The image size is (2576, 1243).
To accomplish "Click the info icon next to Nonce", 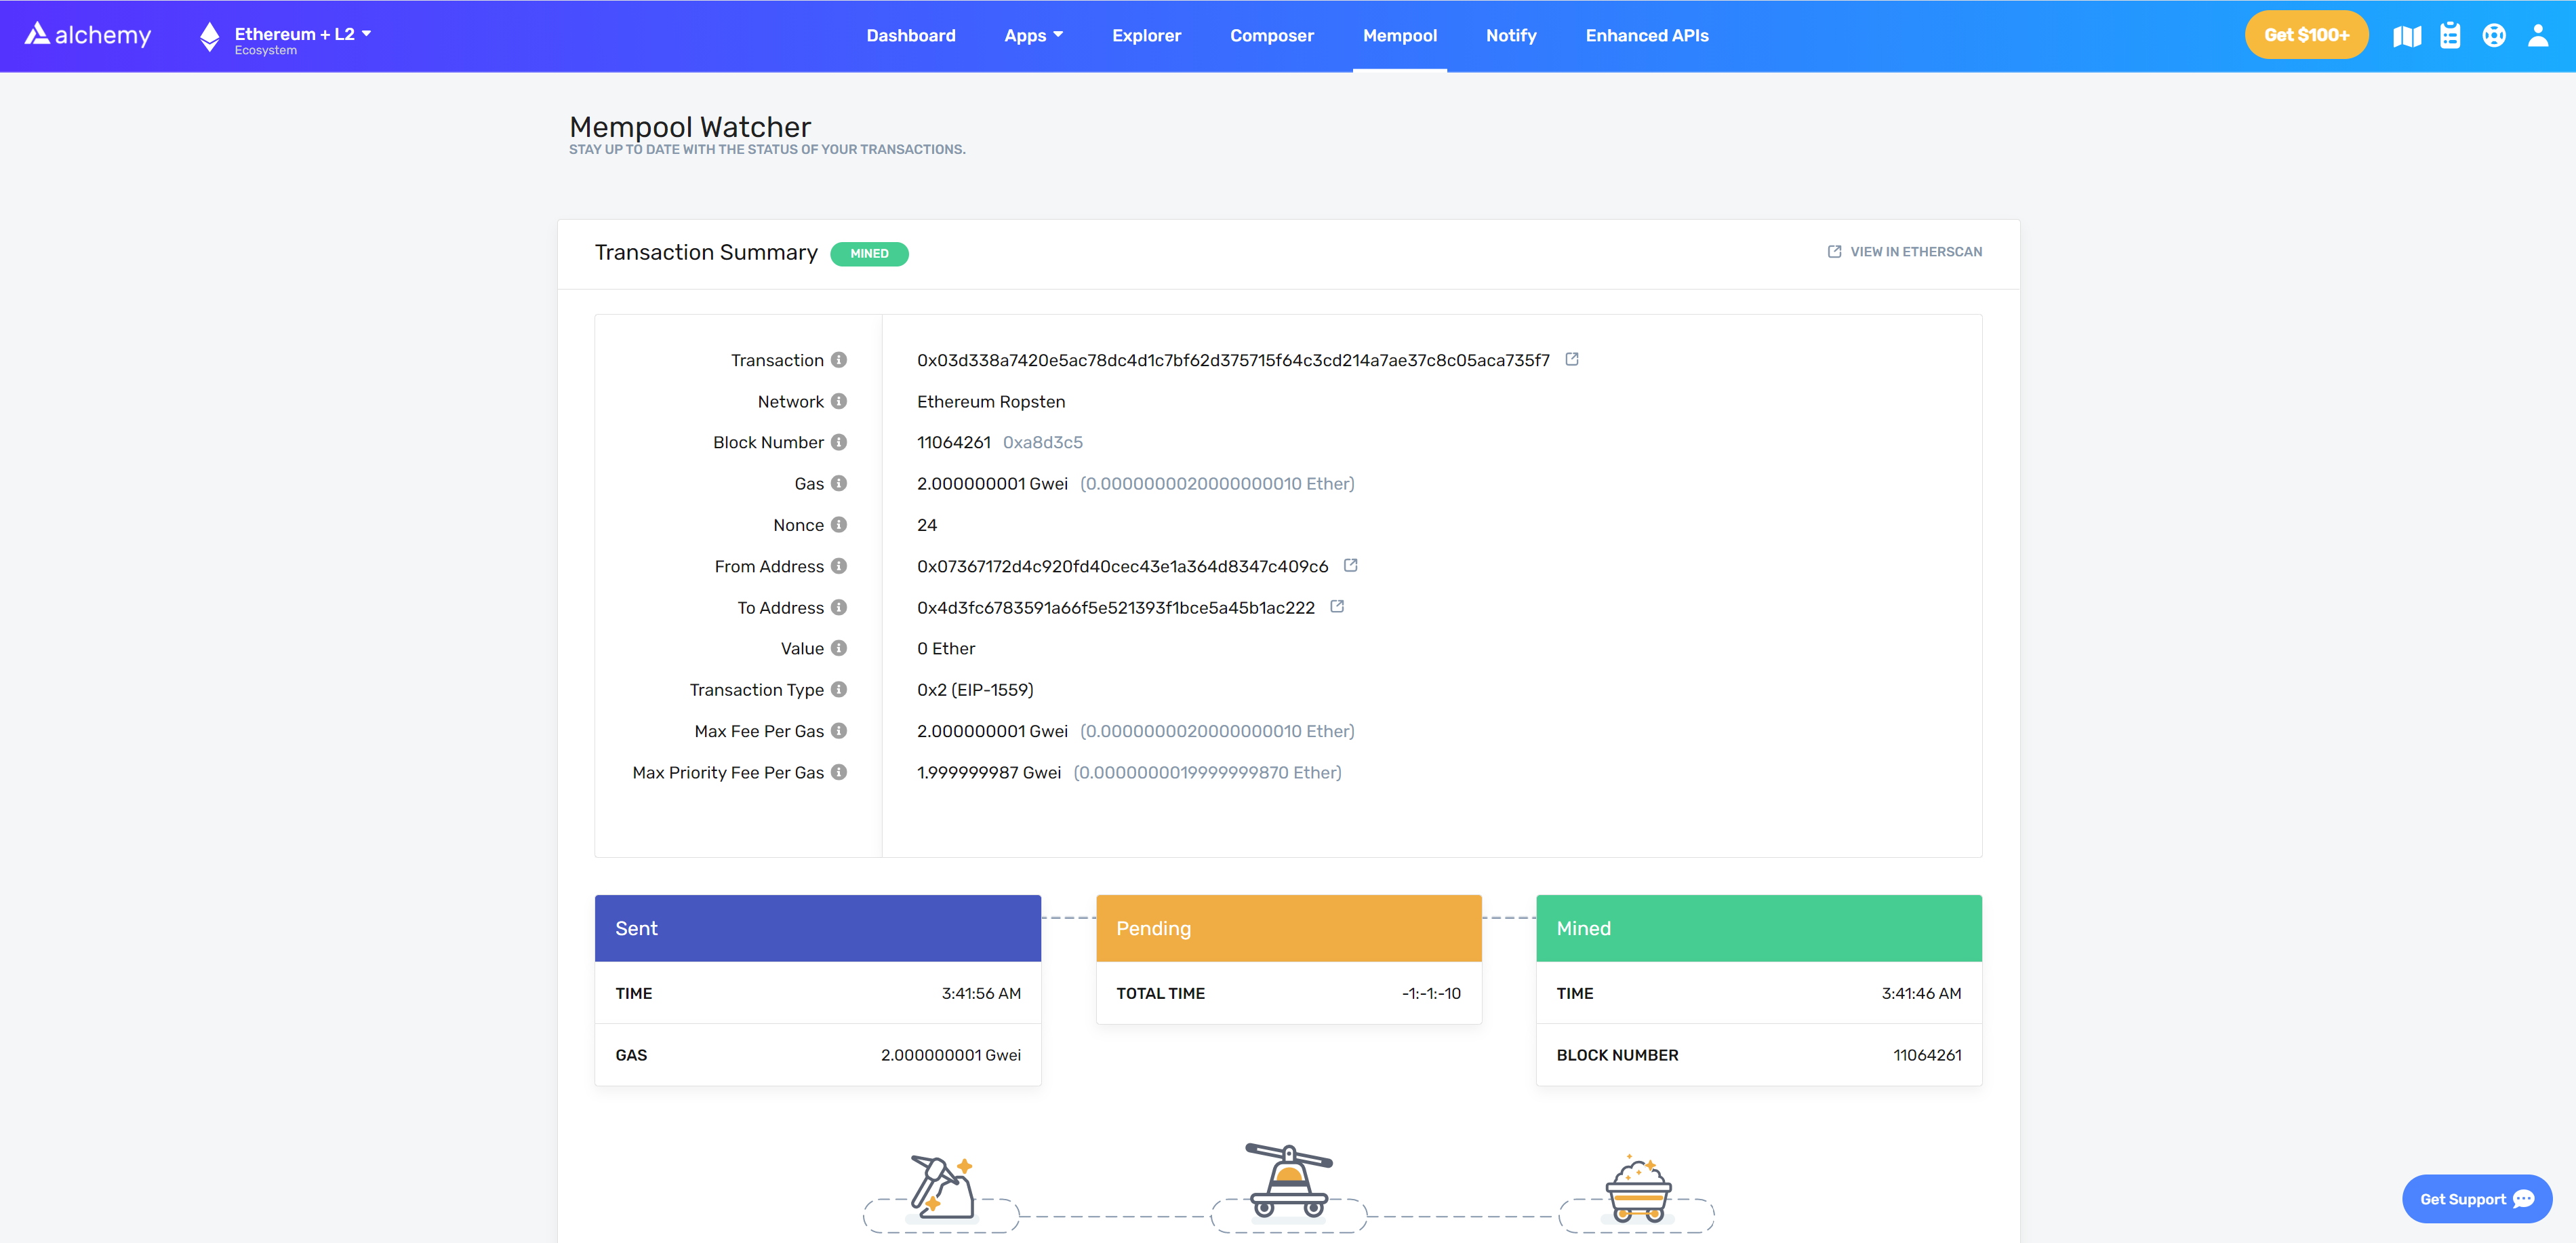I will tap(839, 524).
